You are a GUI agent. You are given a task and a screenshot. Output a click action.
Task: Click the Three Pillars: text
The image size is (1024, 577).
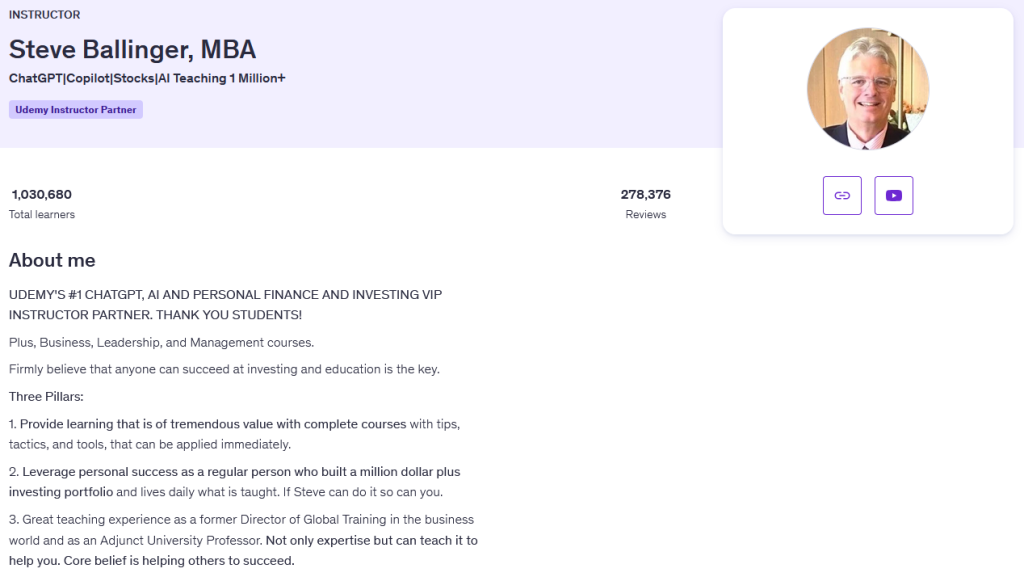pos(46,396)
